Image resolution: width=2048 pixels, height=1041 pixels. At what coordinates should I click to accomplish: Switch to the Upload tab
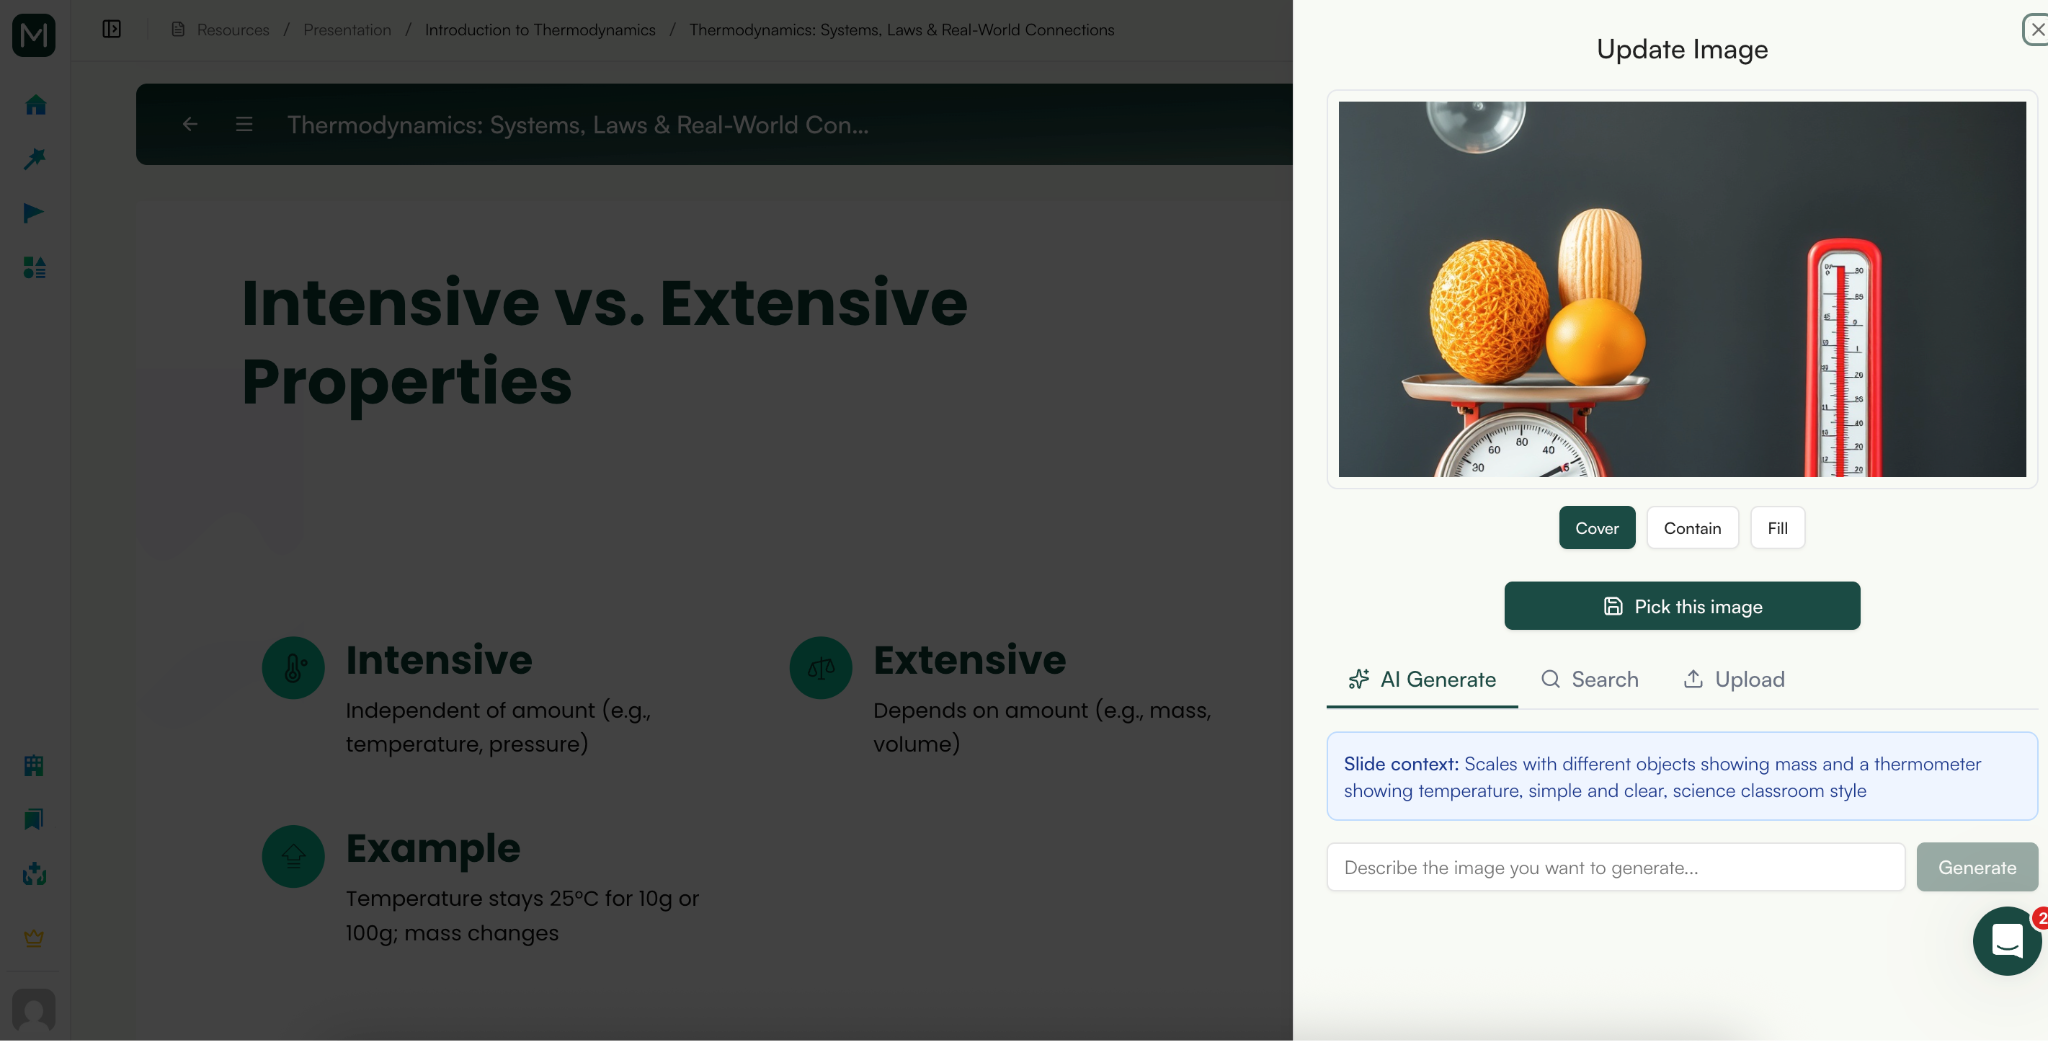click(x=1734, y=679)
